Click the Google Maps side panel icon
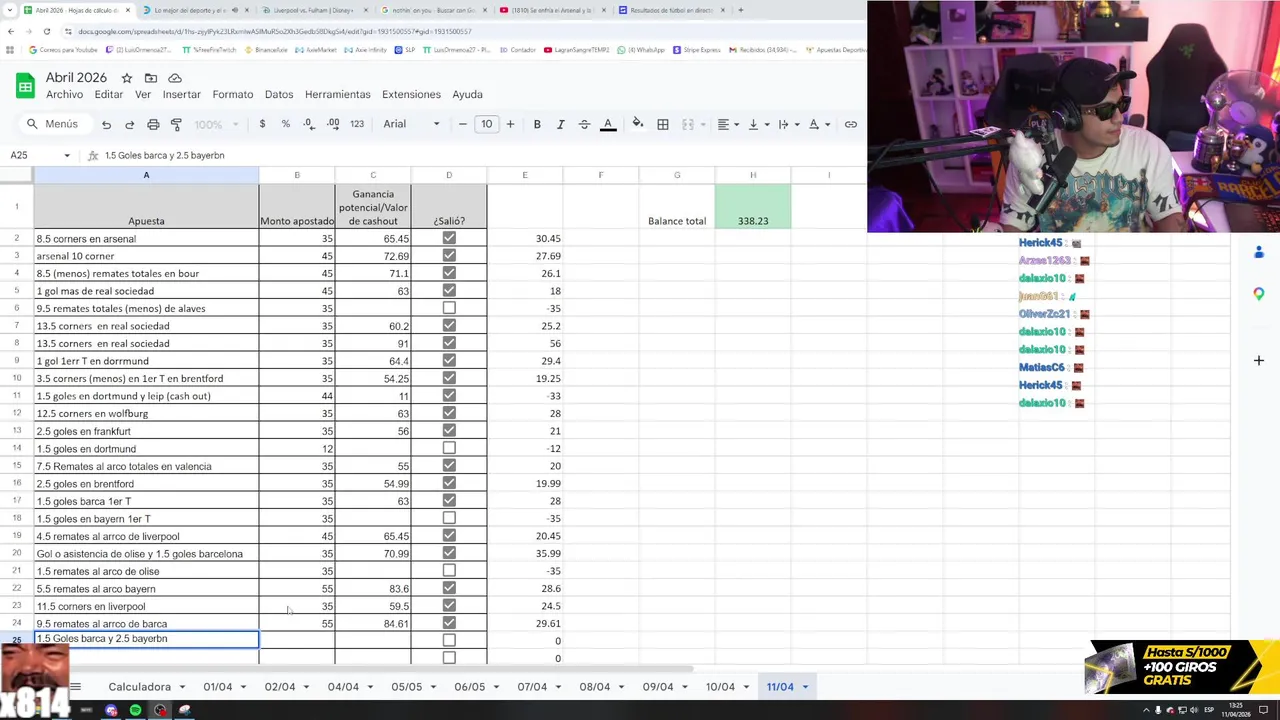This screenshot has width=1280, height=720. pyautogui.click(x=1259, y=293)
